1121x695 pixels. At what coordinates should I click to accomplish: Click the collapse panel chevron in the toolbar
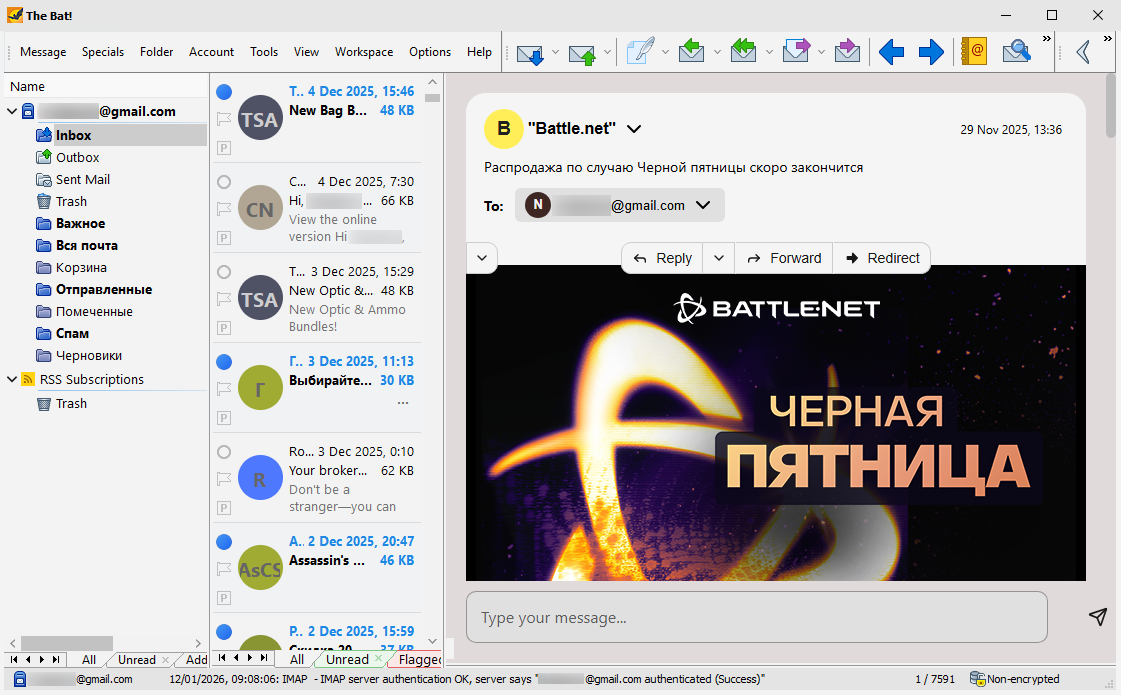point(1082,52)
